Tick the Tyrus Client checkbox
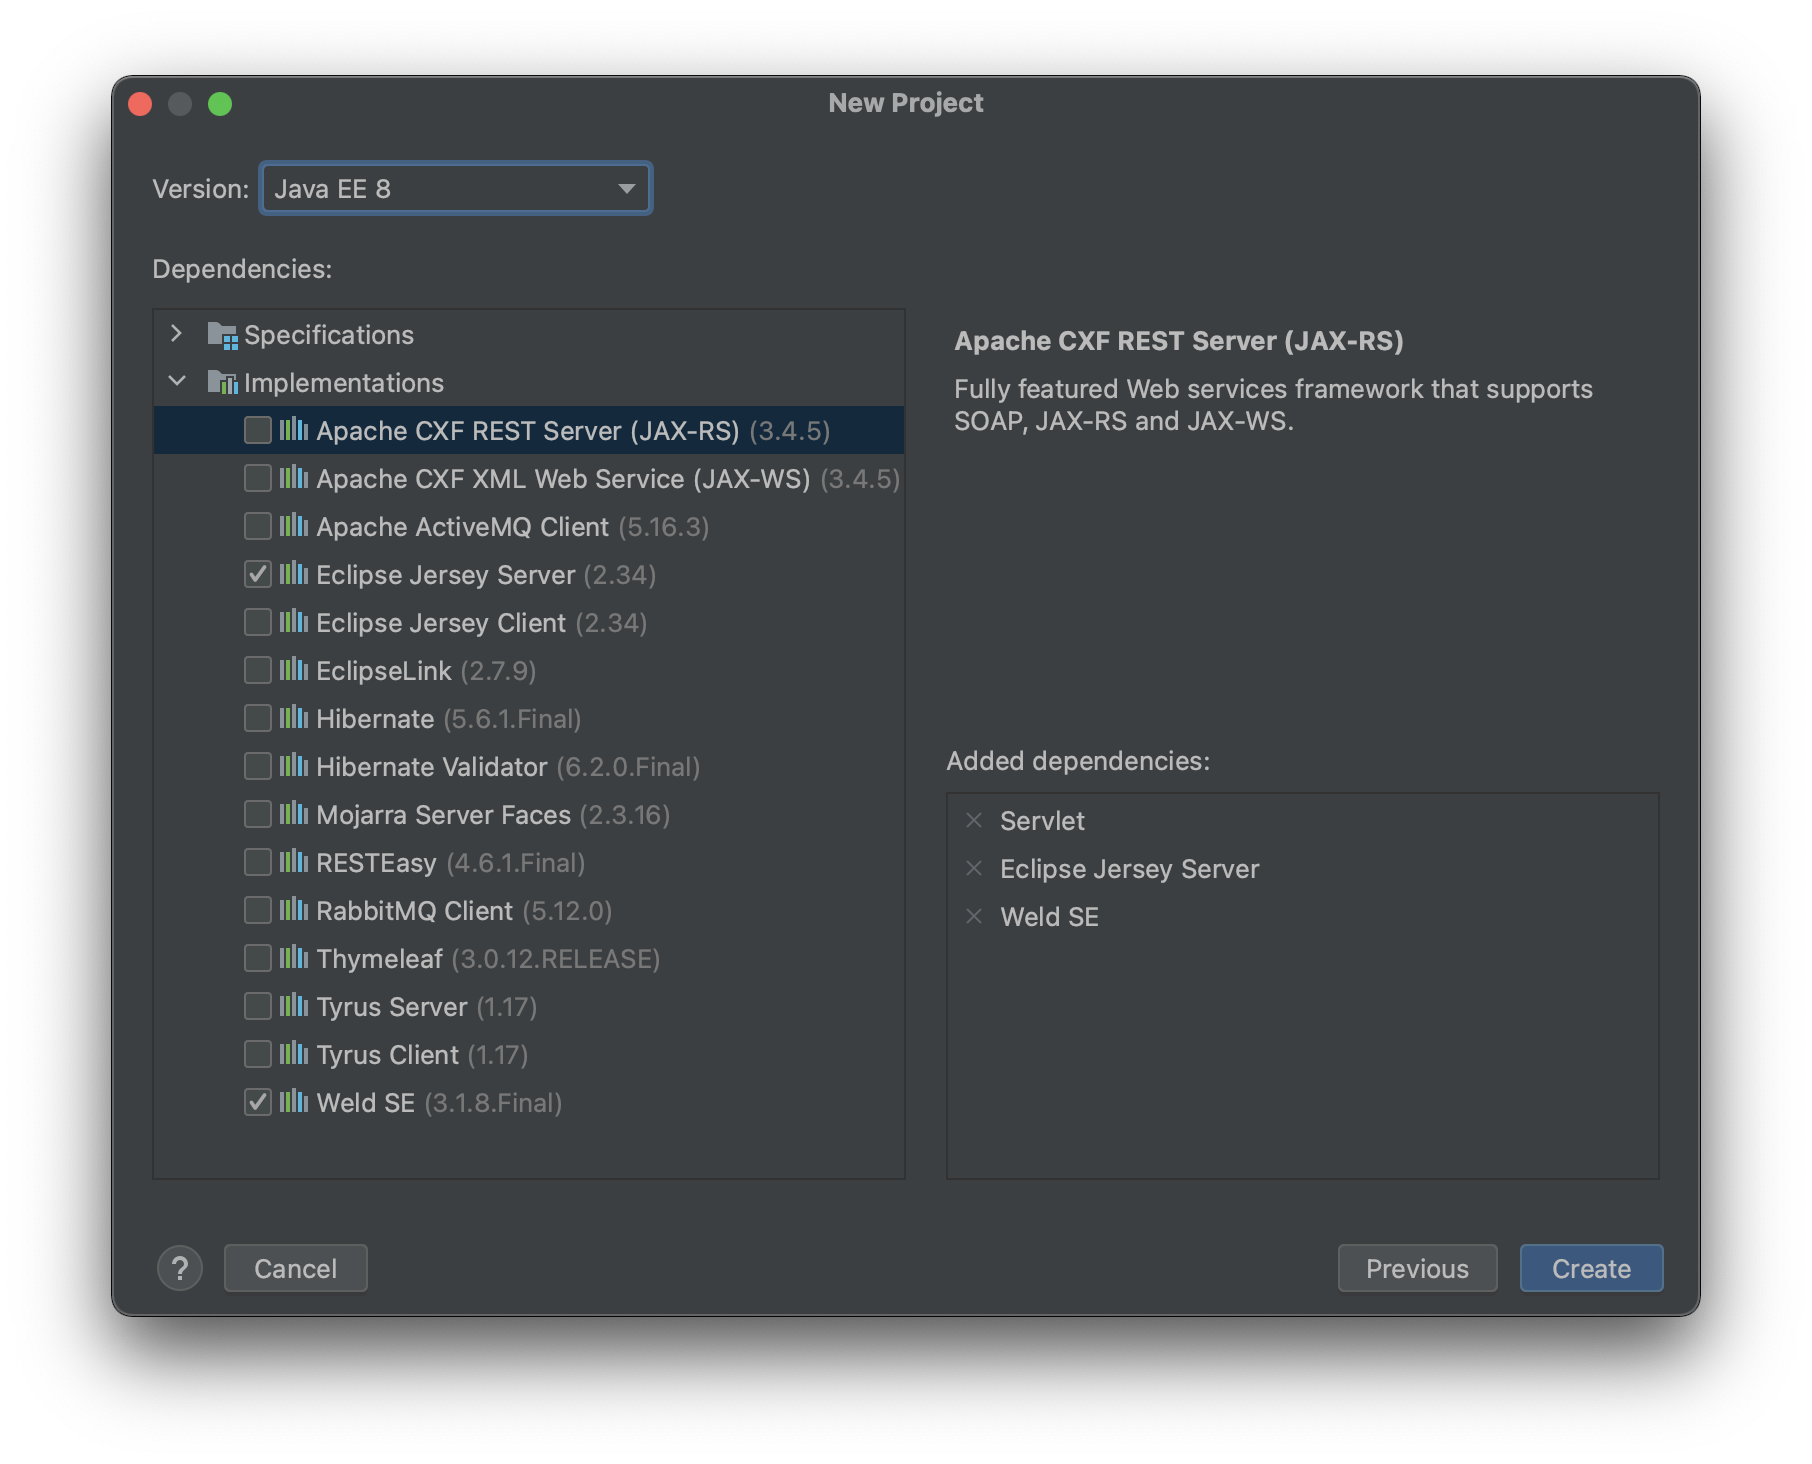1812x1464 pixels. [x=258, y=1054]
